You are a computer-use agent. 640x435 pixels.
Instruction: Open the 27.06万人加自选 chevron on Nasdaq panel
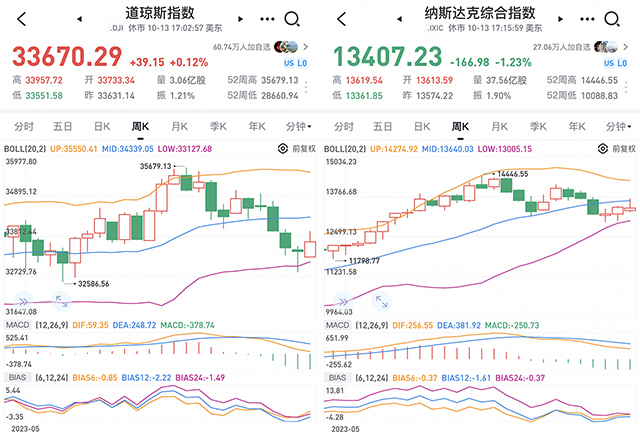(625, 47)
